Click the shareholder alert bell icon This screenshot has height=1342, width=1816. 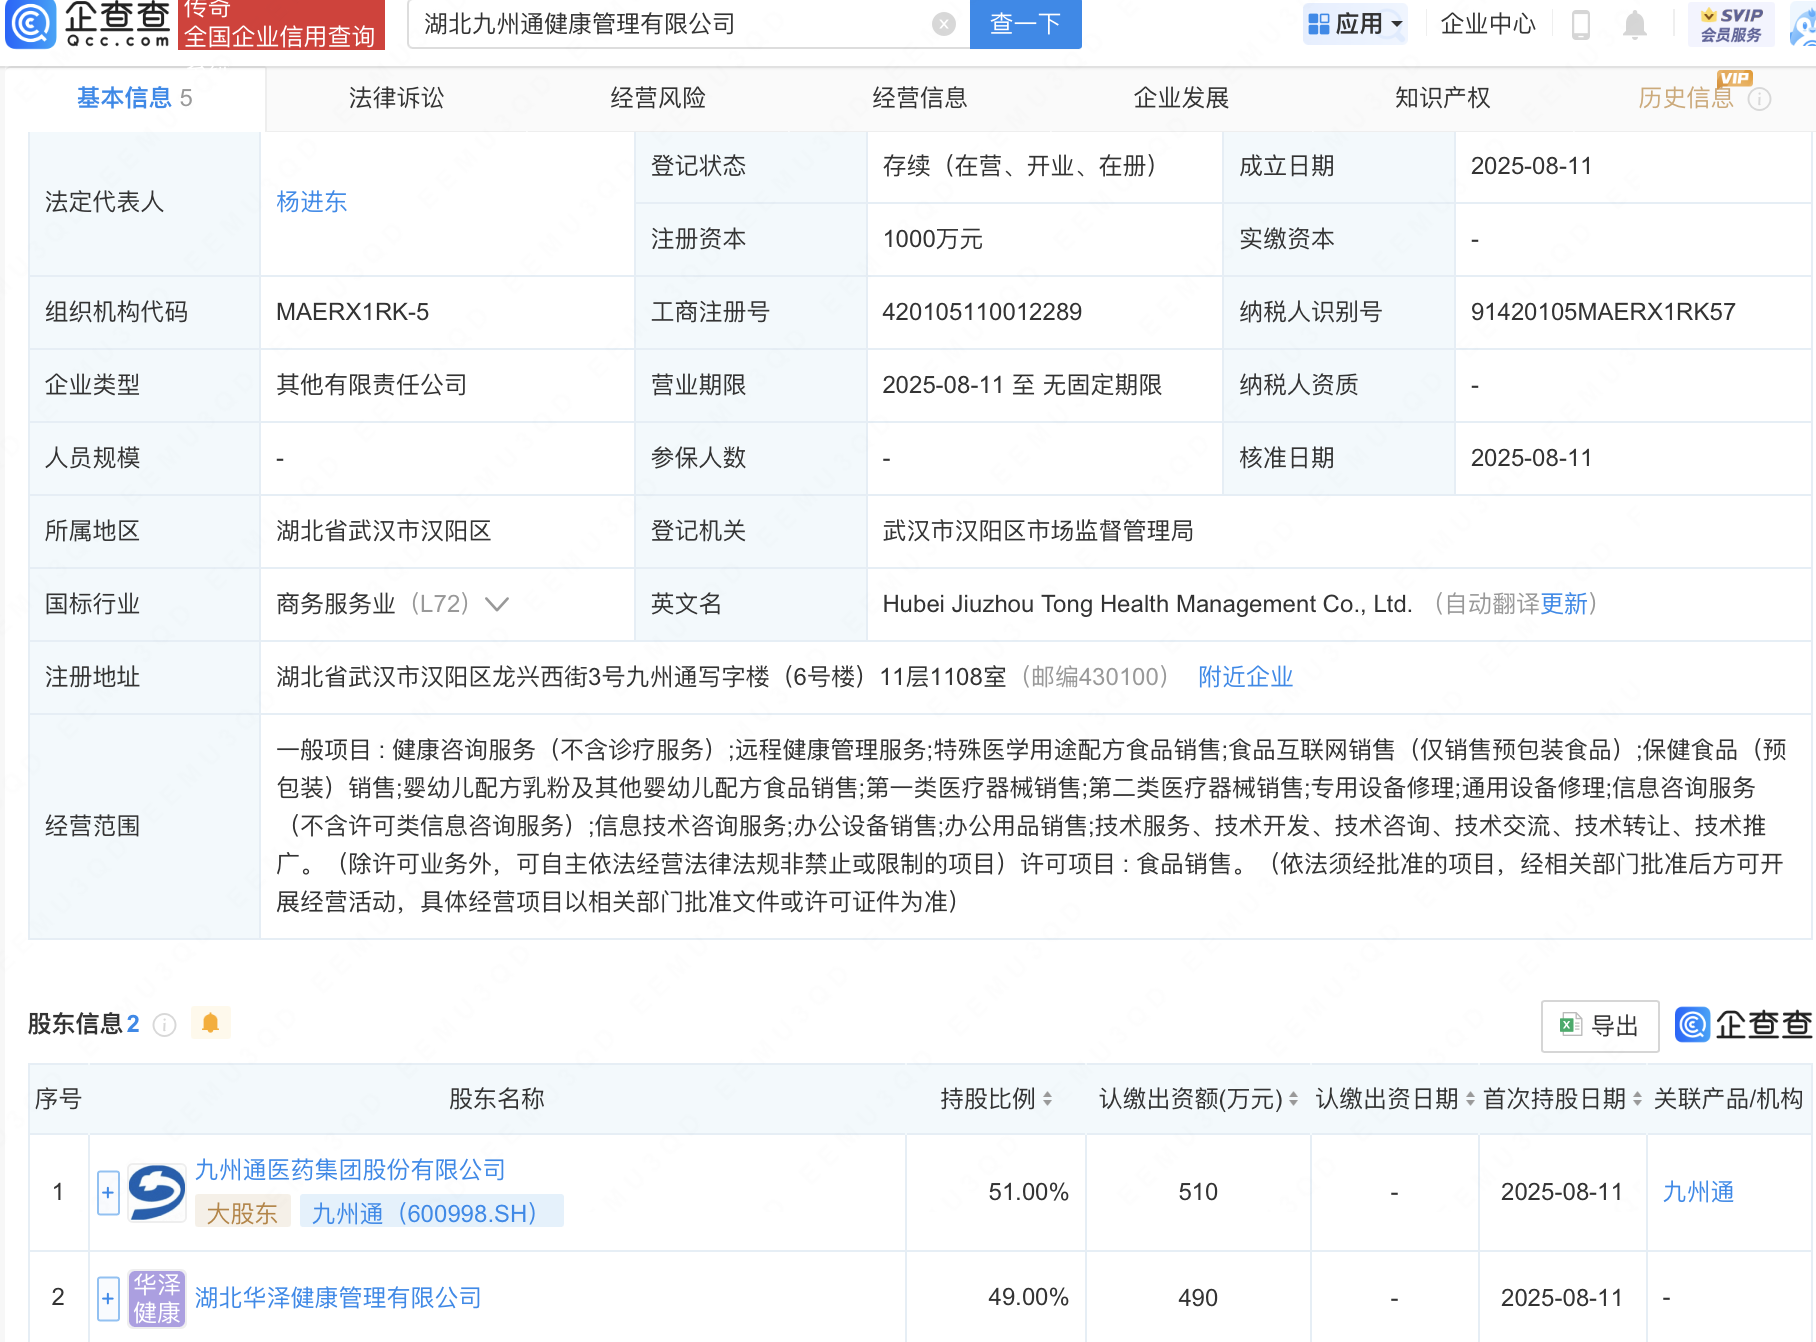coord(210,1023)
